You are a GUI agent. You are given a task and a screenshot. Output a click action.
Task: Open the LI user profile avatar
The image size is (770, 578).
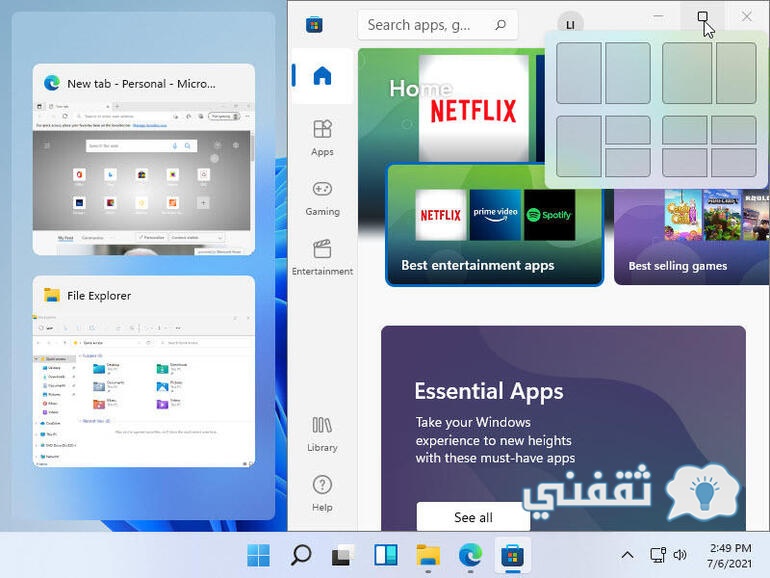pos(570,24)
